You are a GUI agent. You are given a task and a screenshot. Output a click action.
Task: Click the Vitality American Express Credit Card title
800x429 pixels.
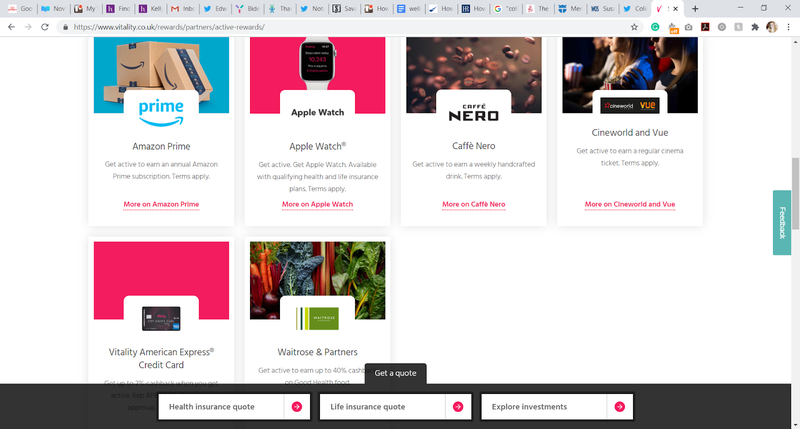pyautogui.click(x=161, y=358)
